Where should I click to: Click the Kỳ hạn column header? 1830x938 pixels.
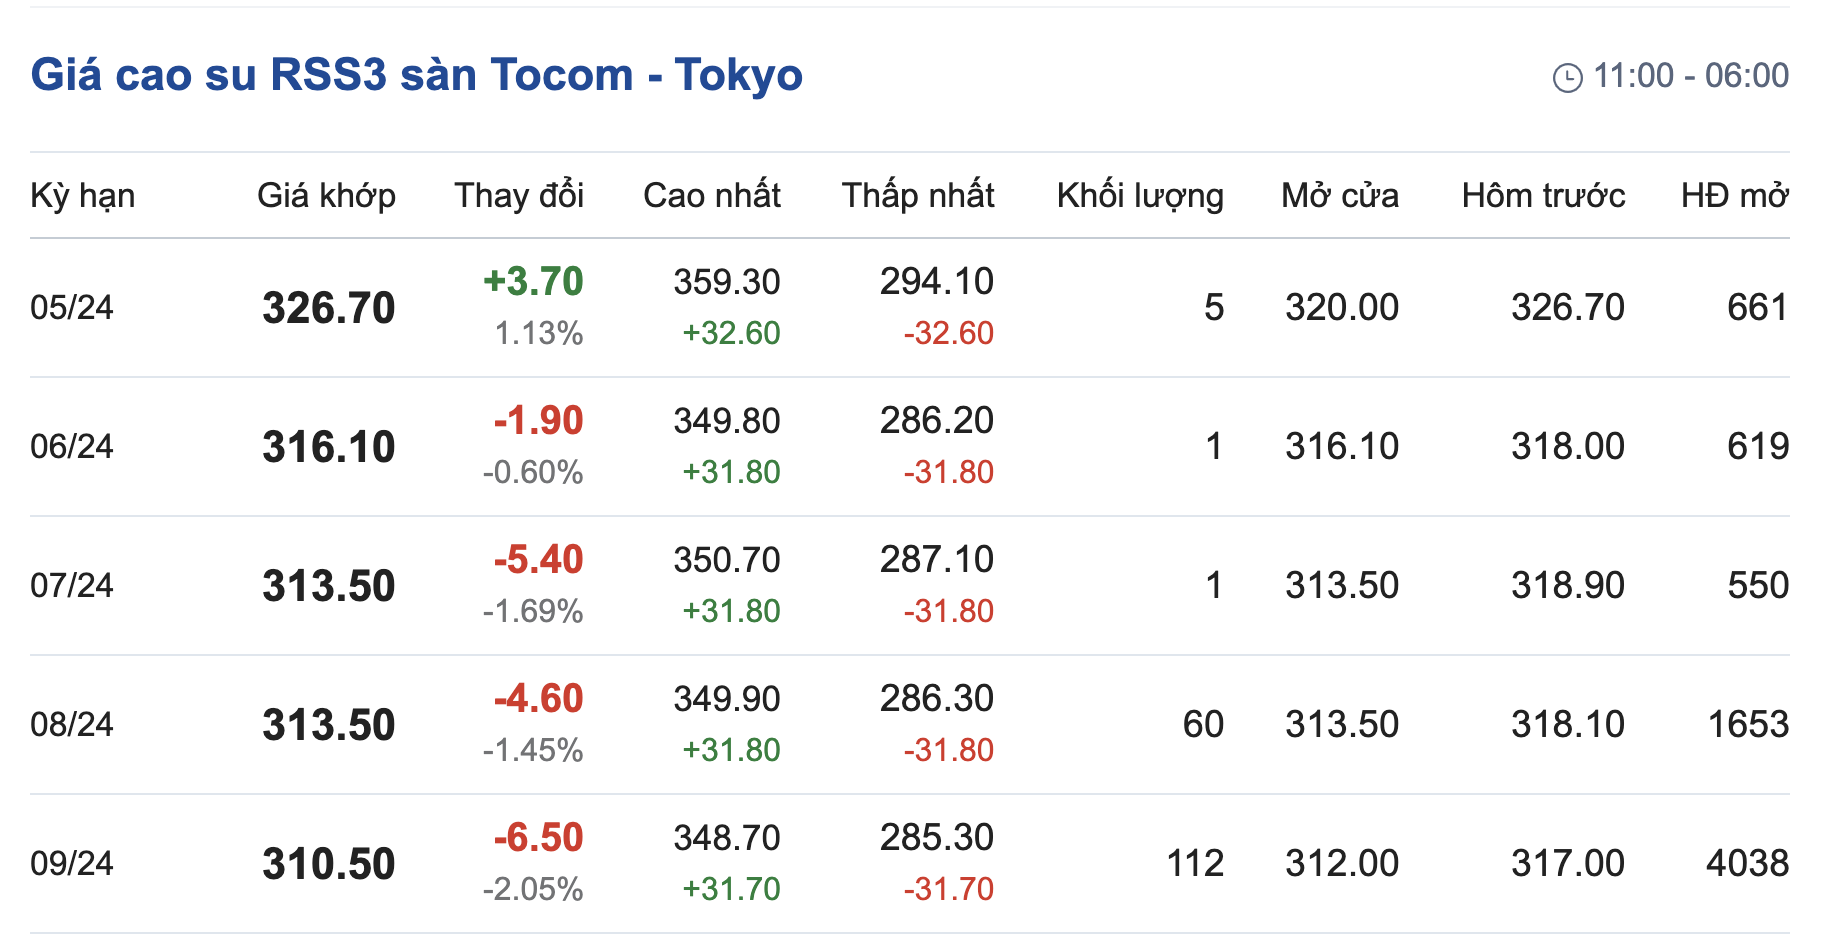[83, 195]
